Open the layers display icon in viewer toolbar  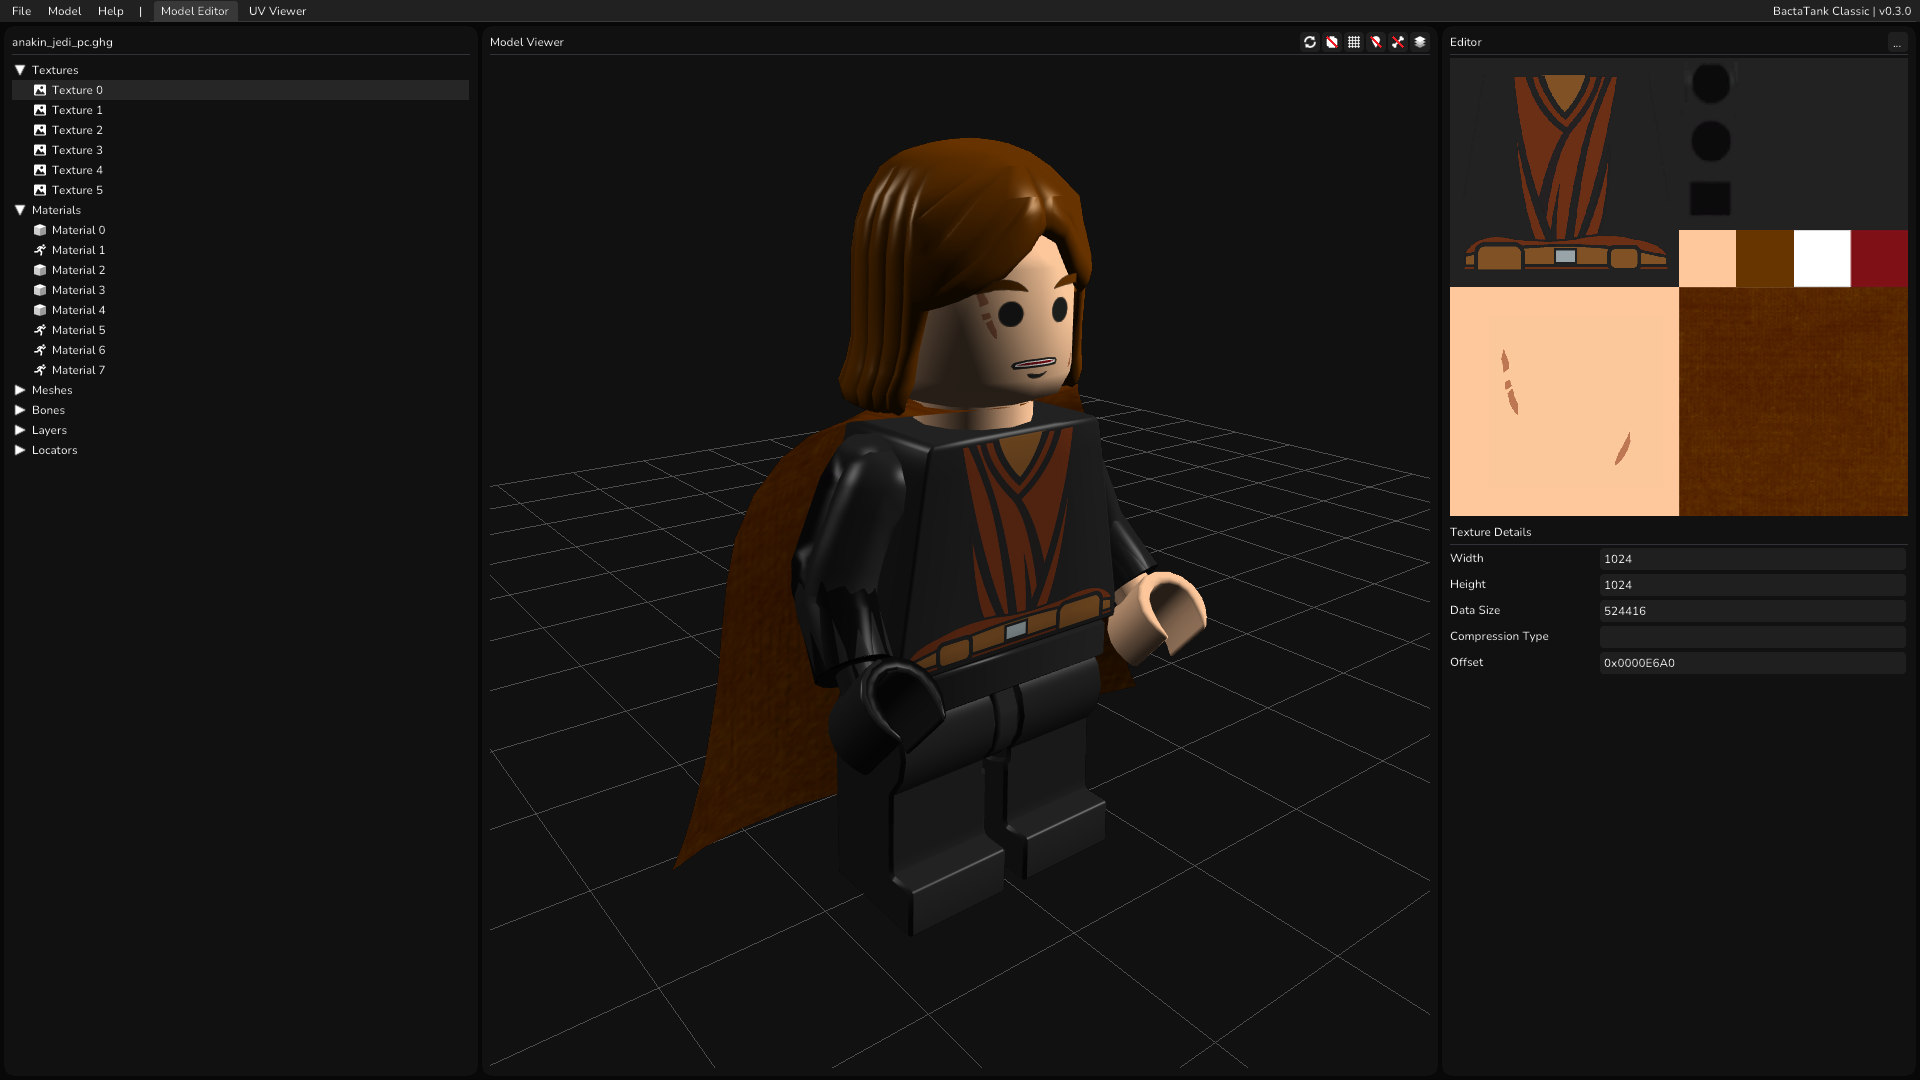tap(1420, 42)
